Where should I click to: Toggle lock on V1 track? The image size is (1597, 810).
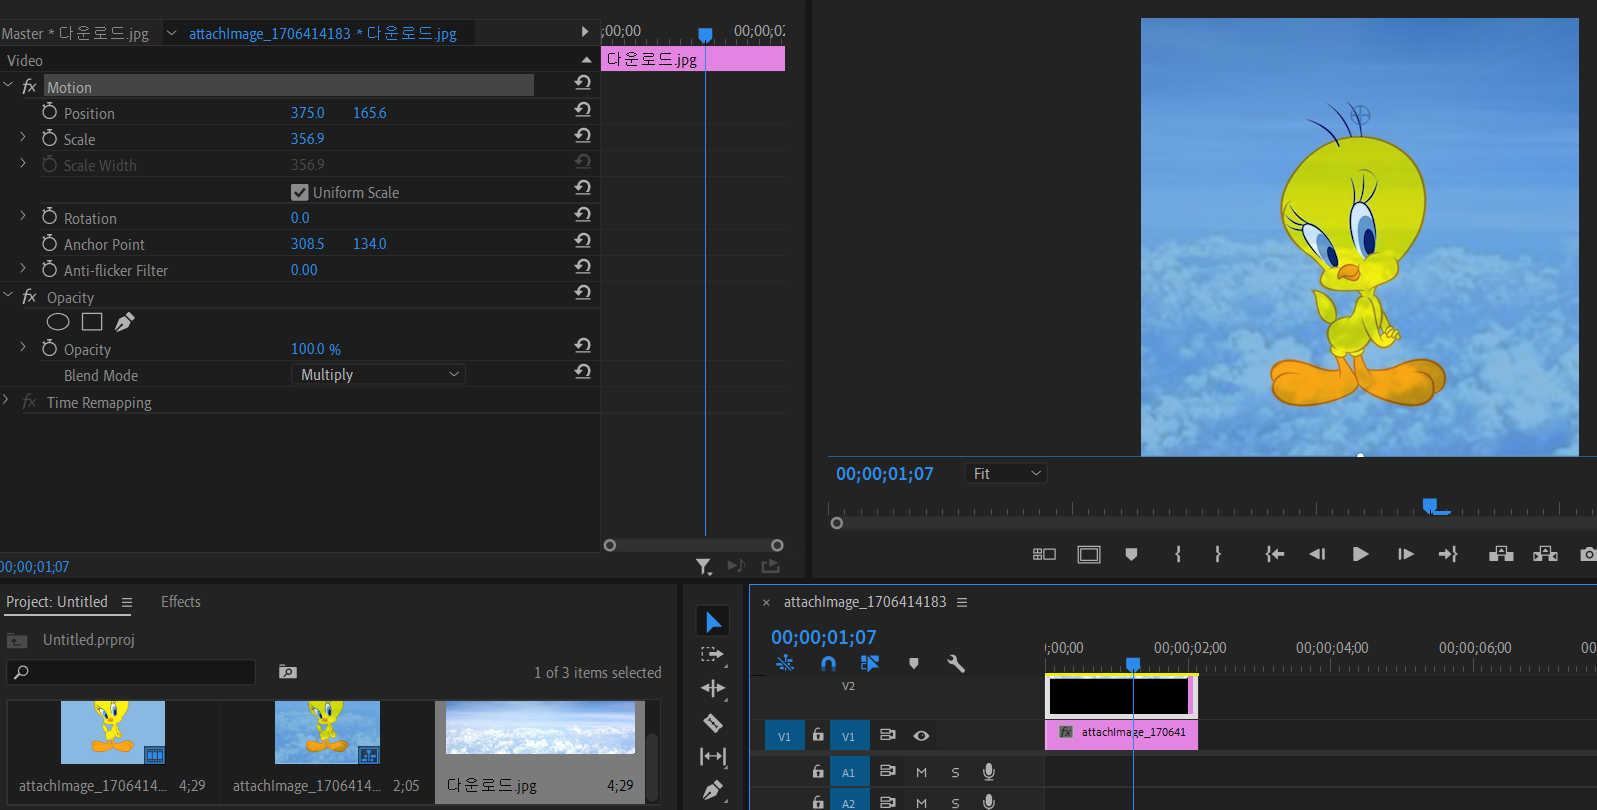818,735
